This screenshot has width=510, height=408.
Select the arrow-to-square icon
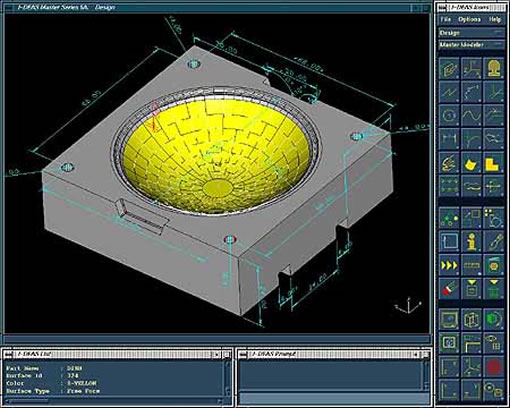coord(471,218)
